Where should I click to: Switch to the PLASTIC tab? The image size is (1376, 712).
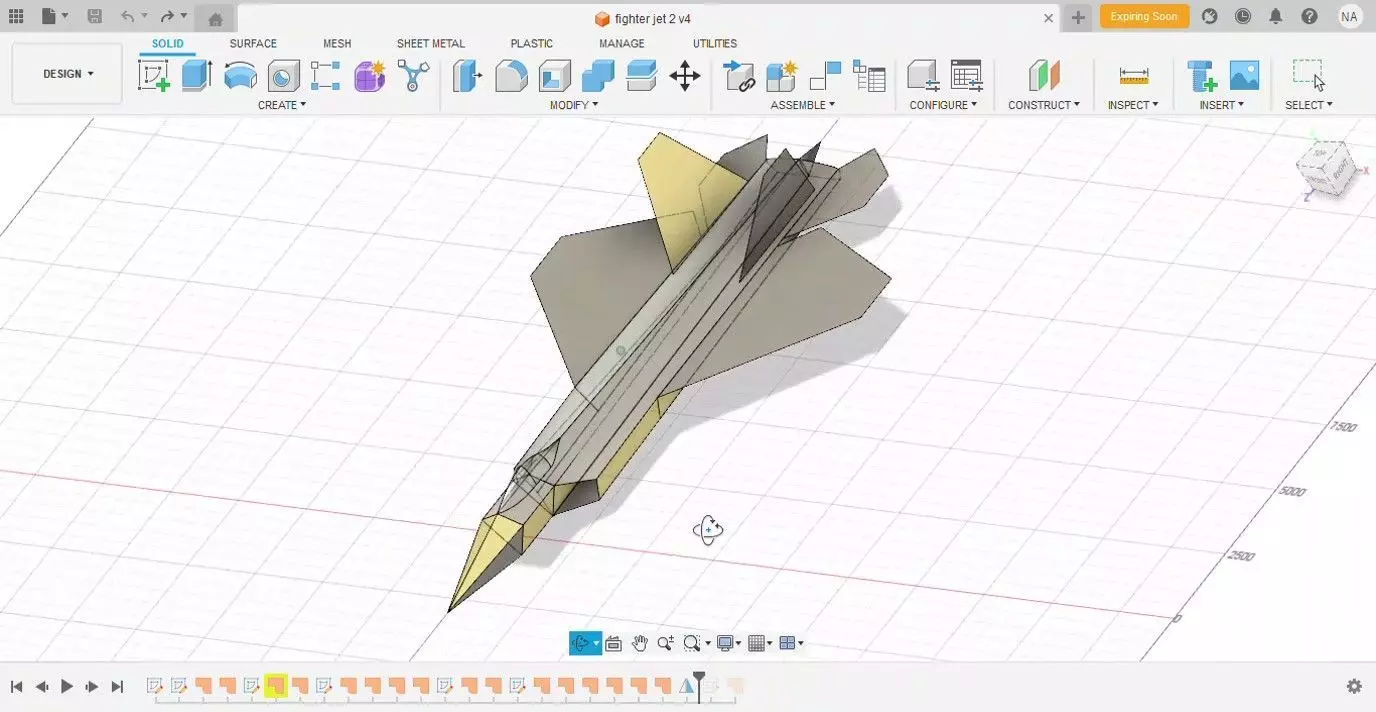[532, 44]
